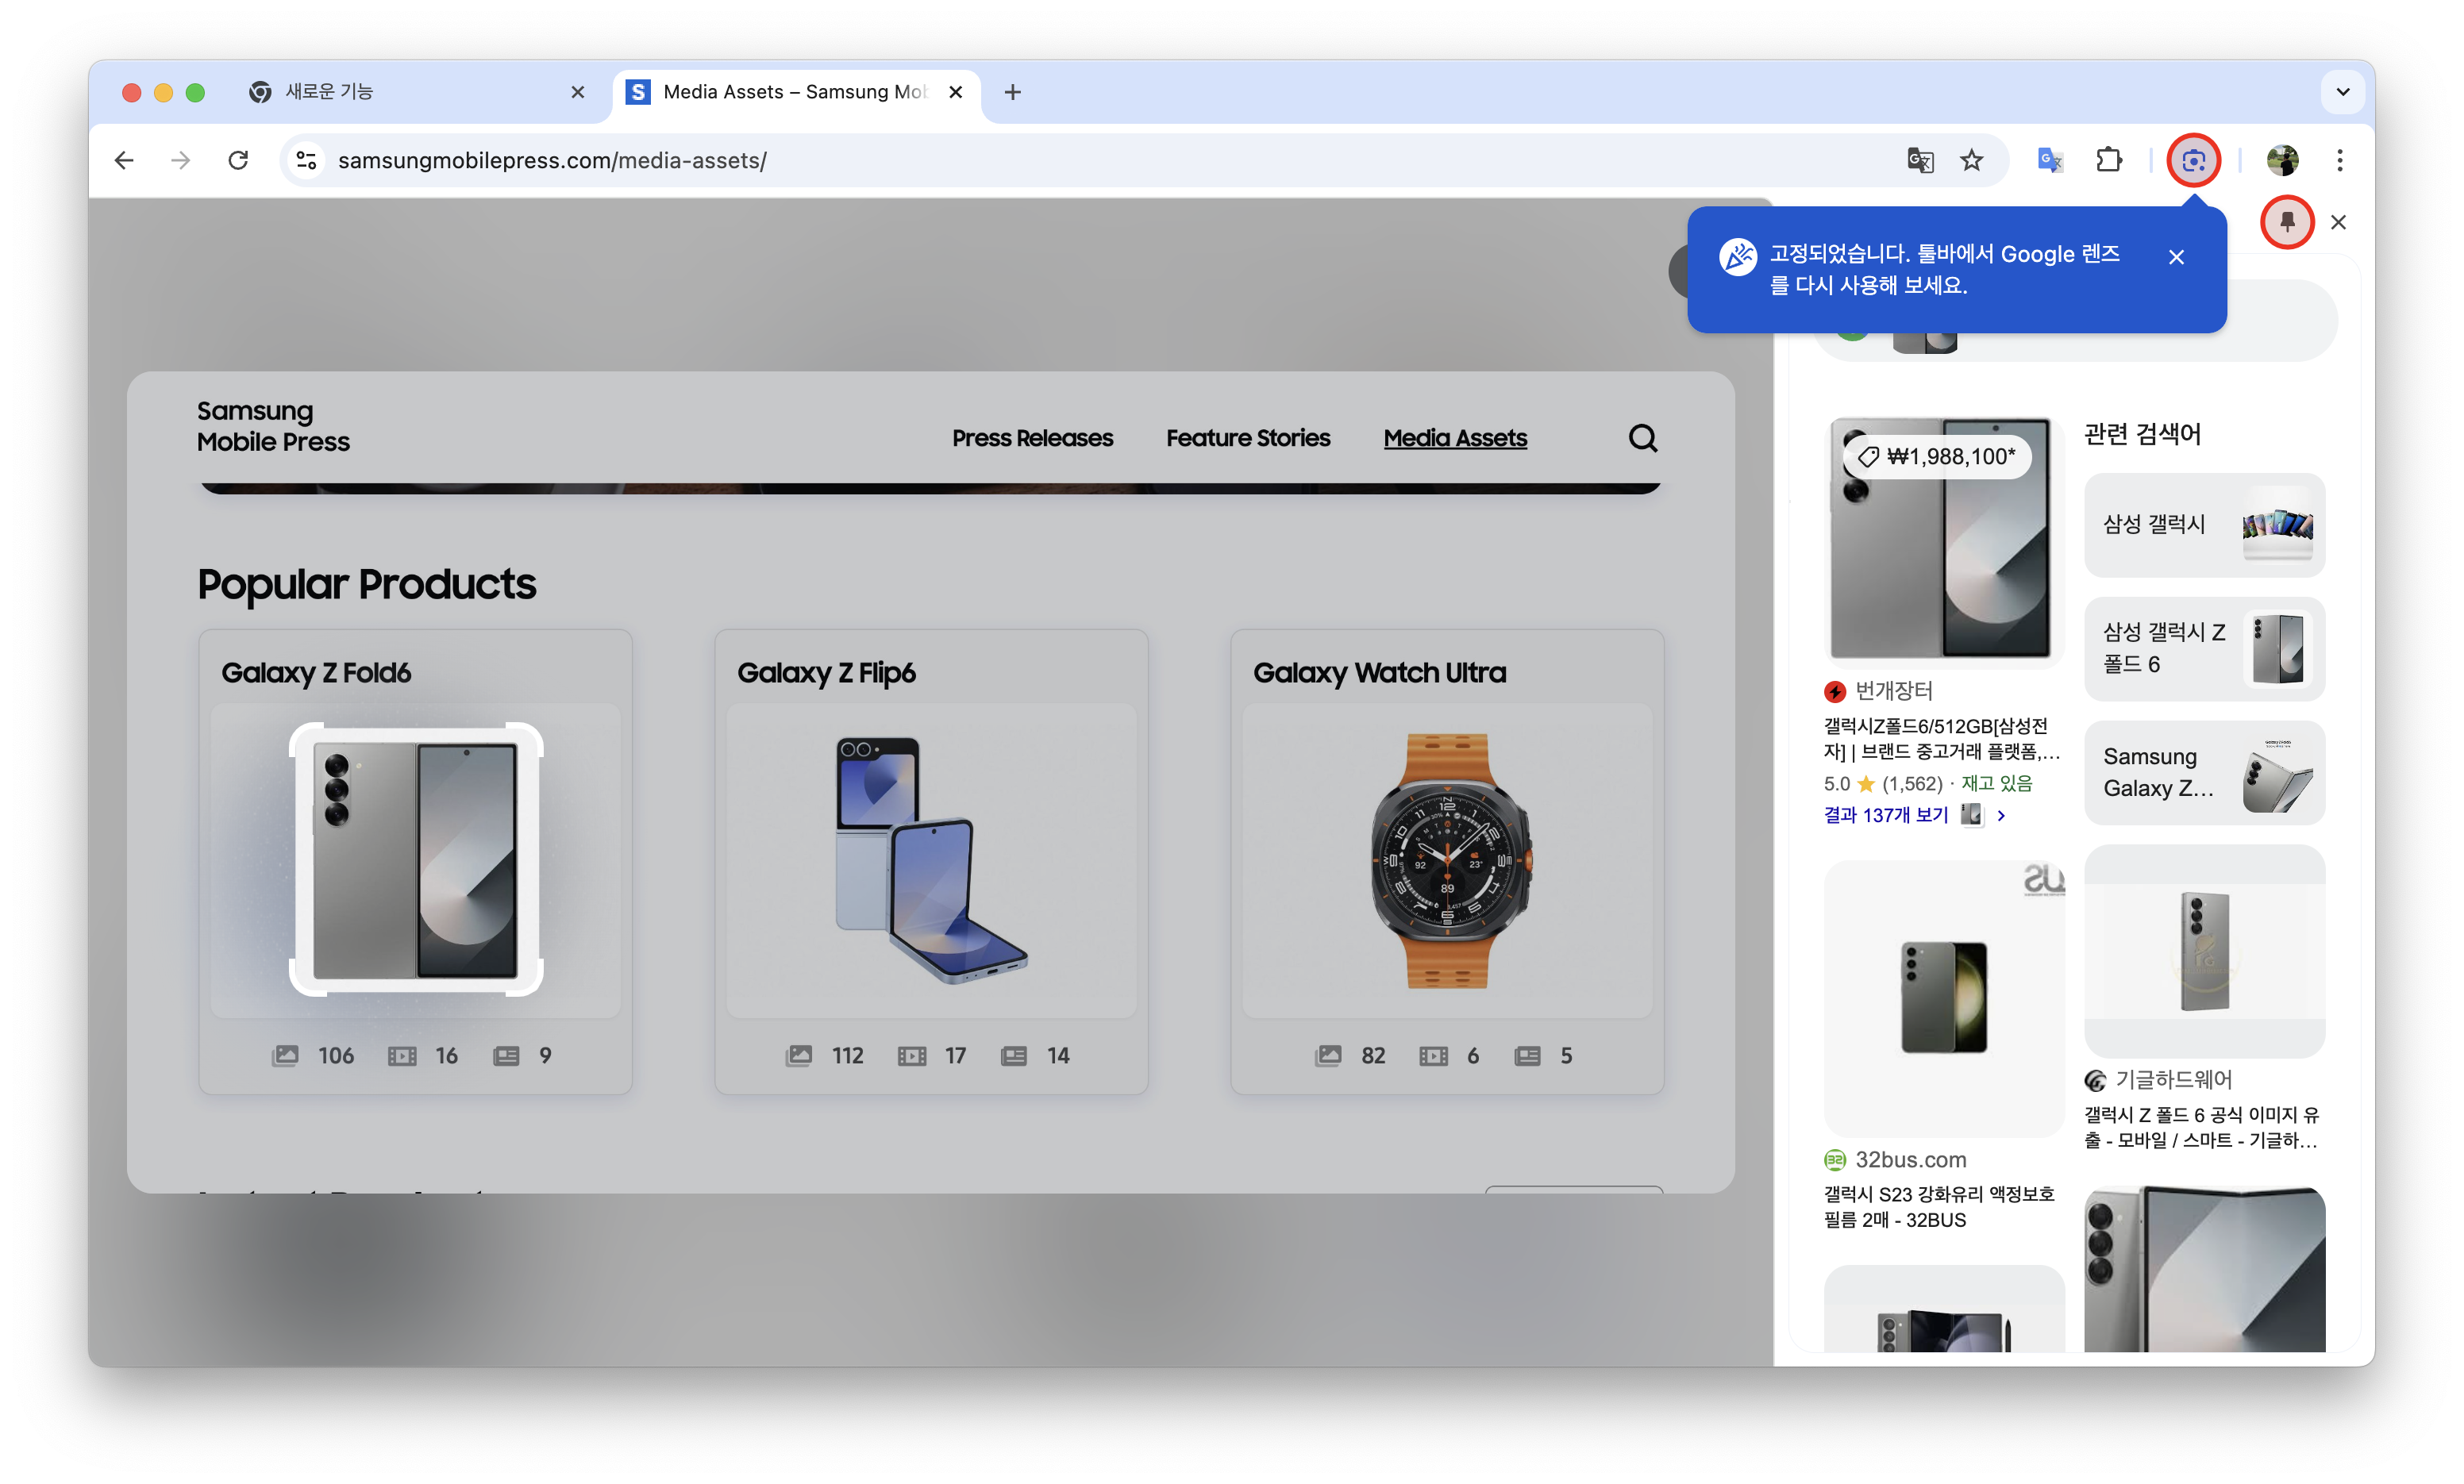Go to Feature Stories
2464x1484 pixels.
(1247, 438)
